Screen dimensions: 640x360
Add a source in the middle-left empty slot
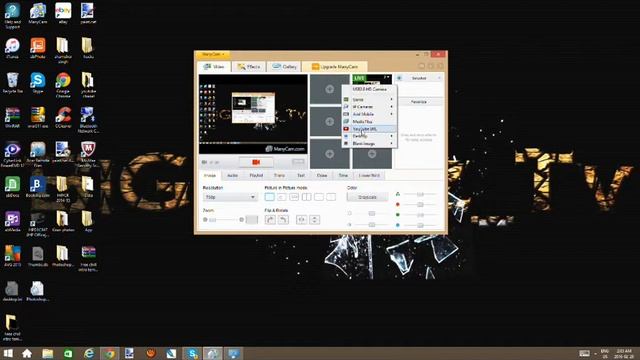point(329,122)
